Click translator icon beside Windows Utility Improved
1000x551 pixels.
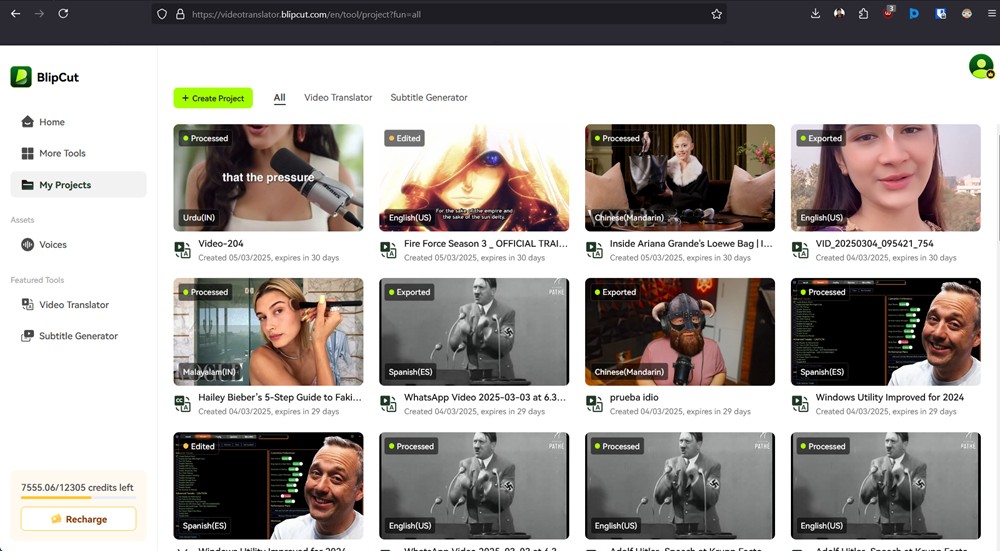tap(800, 404)
